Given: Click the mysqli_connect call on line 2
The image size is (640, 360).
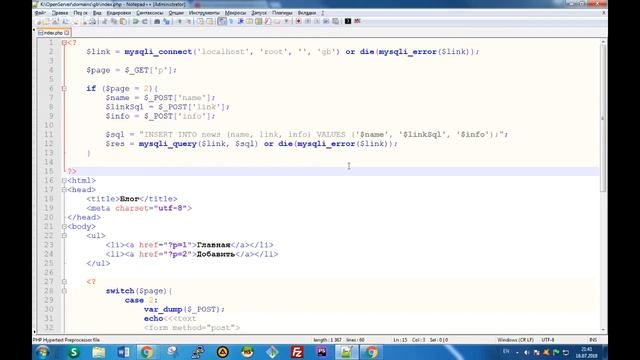Looking at the screenshot, I should 158,52.
